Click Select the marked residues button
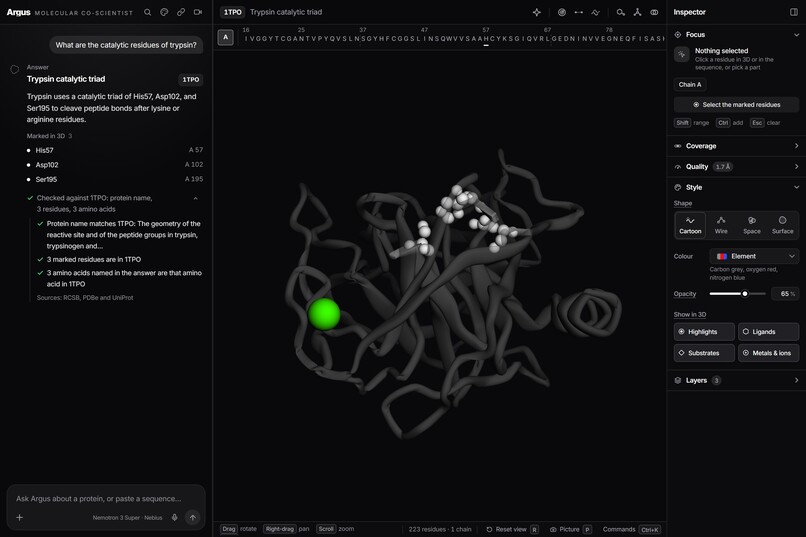The width and height of the screenshot is (806, 537). (736, 105)
